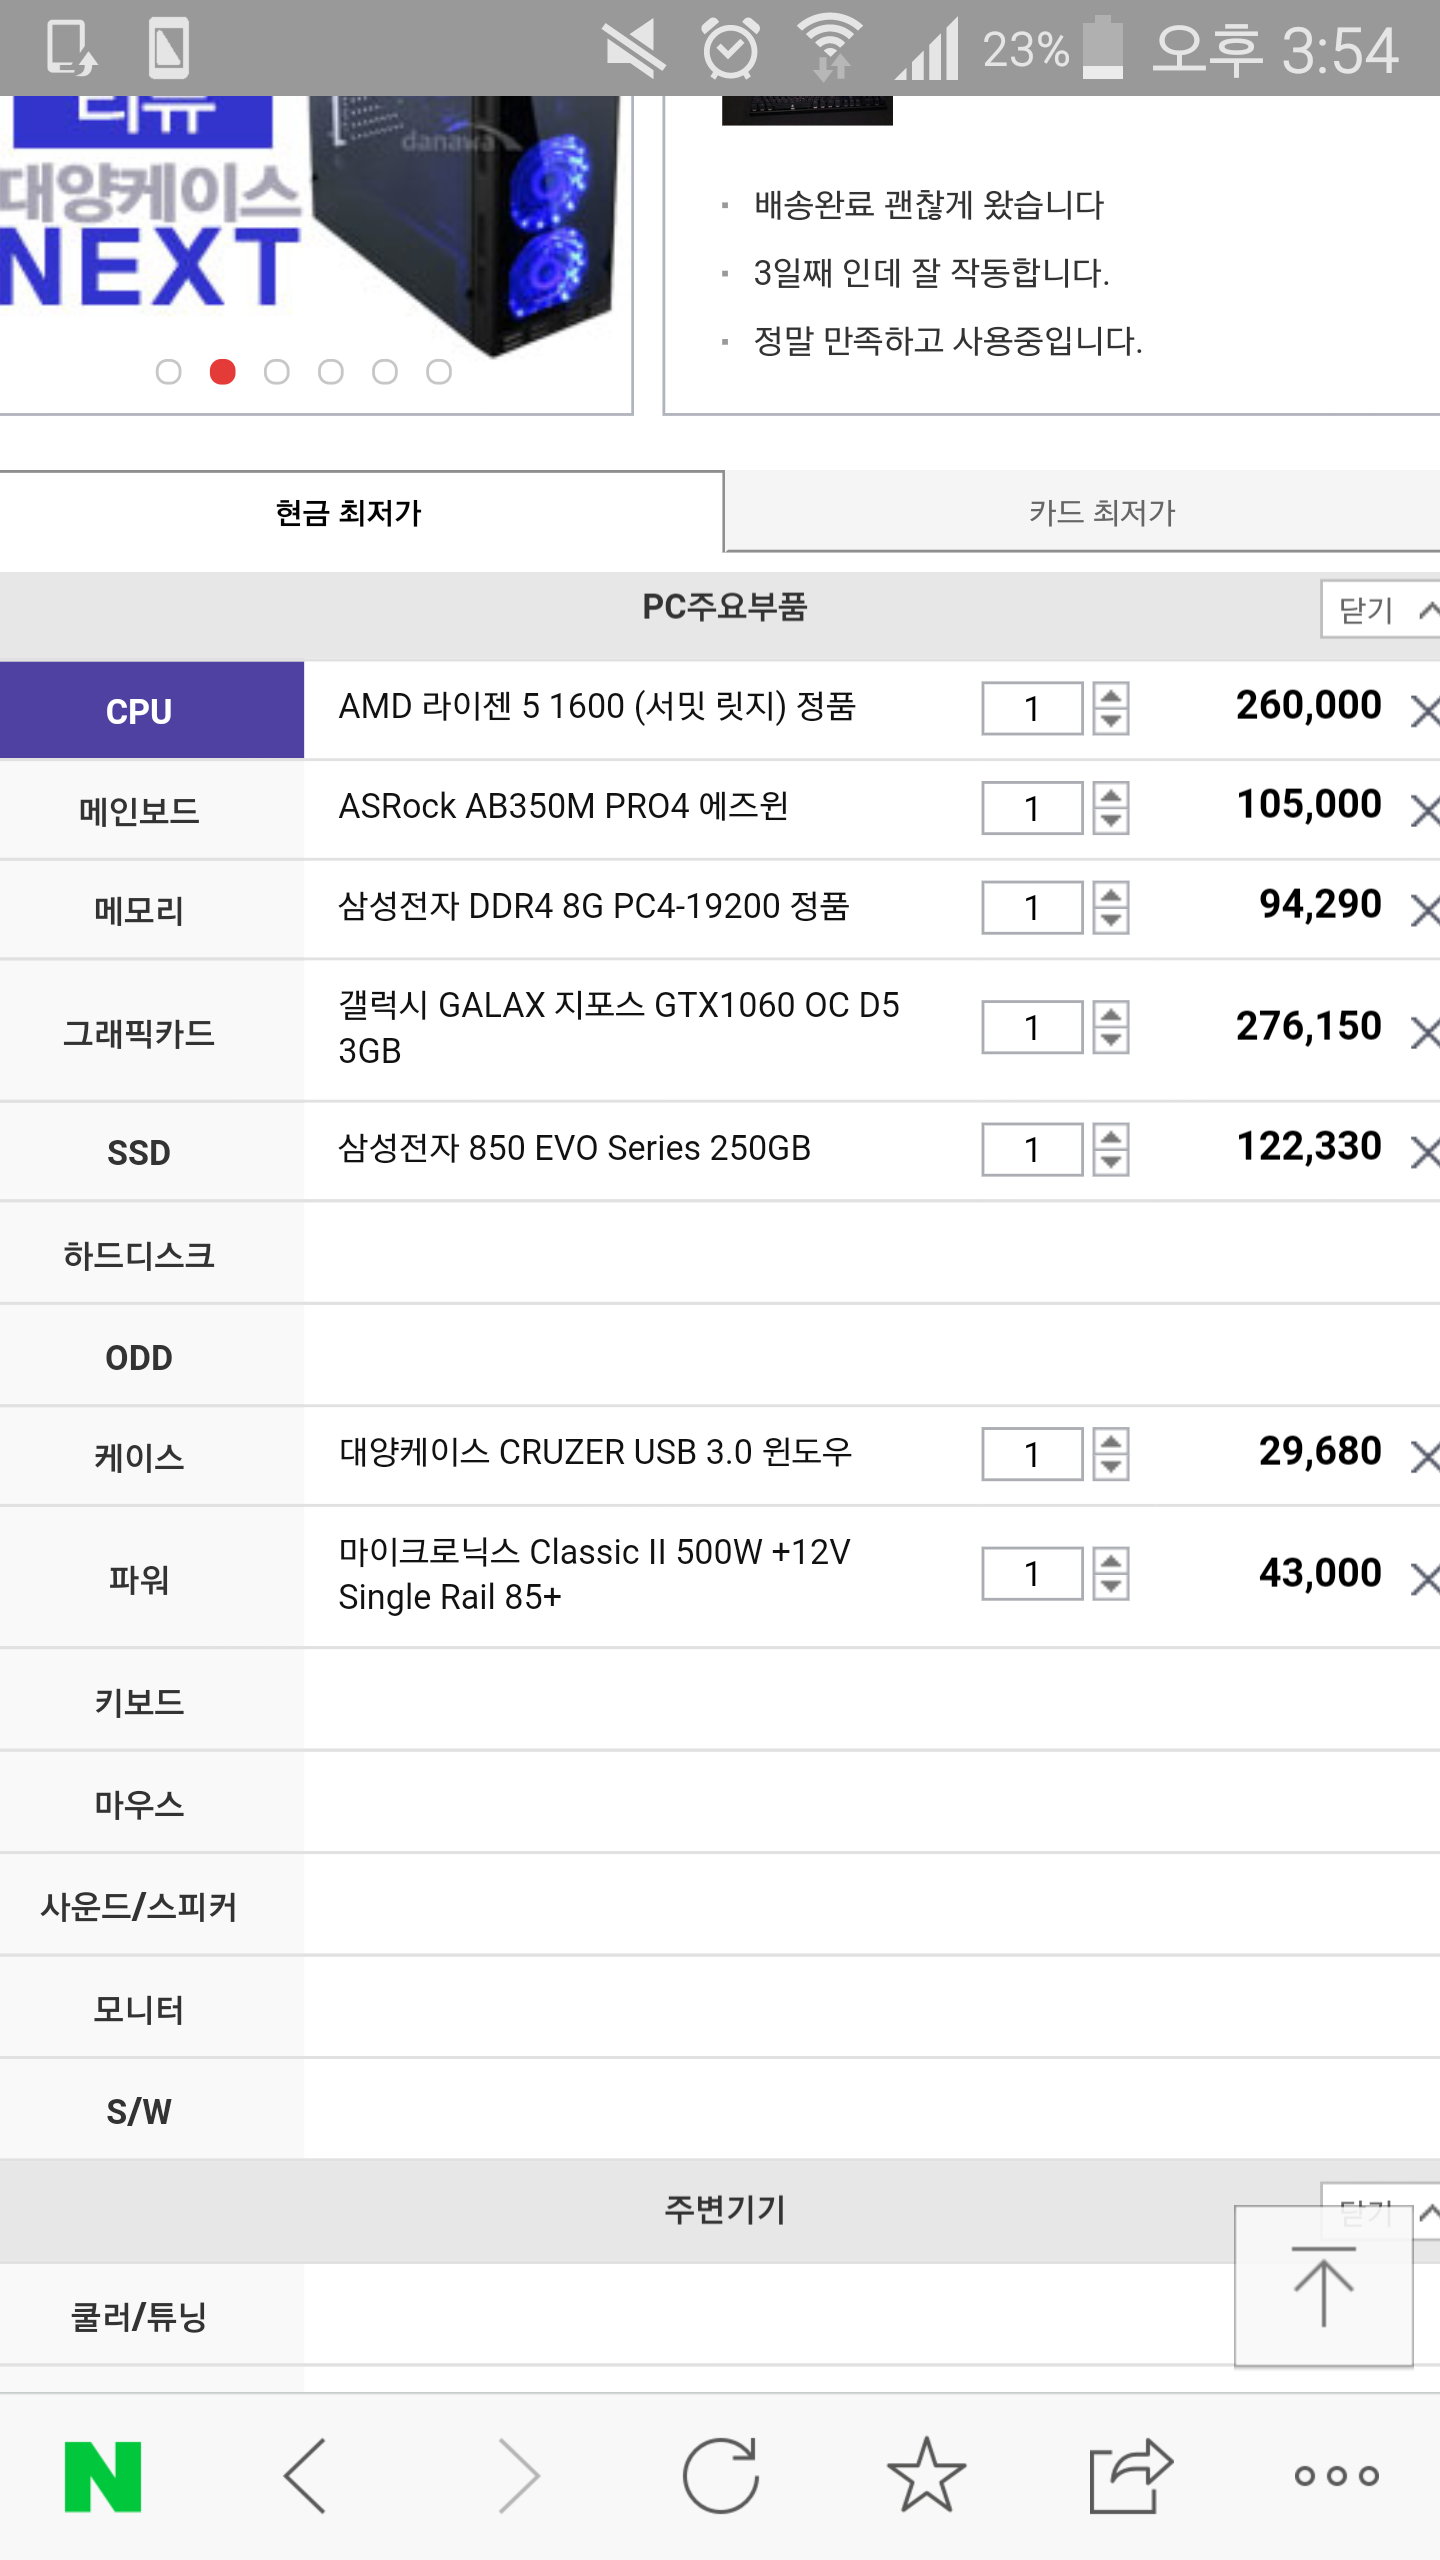Viewport: 1440px width, 2560px height.
Task: Select the third carousel dot indicator
Action: pyautogui.click(x=277, y=372)
